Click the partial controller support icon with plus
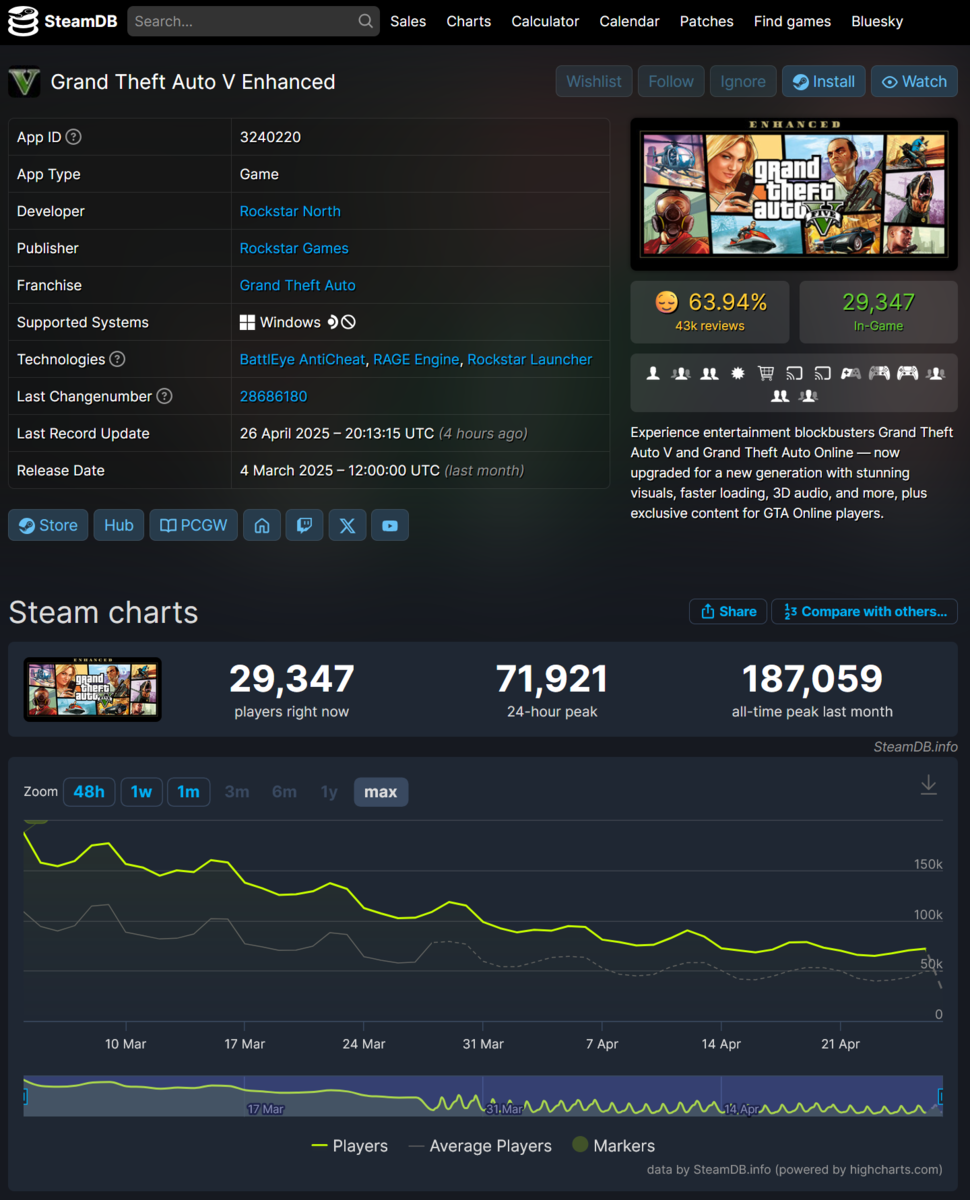The height and width of the screenshot is (1200, 970). point(850,373)
